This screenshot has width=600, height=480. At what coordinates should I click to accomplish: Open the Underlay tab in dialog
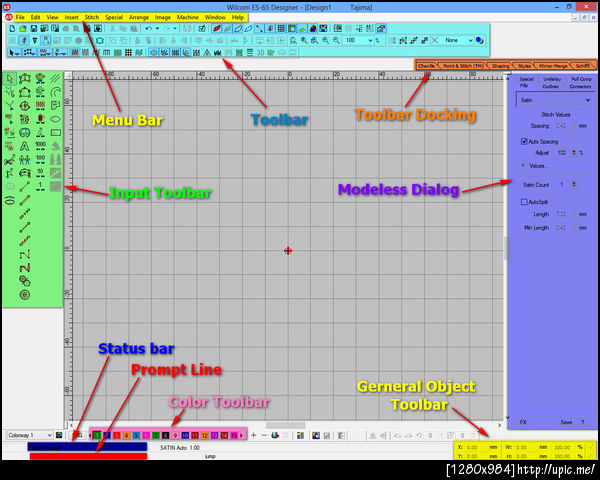(x=552, y=79)
